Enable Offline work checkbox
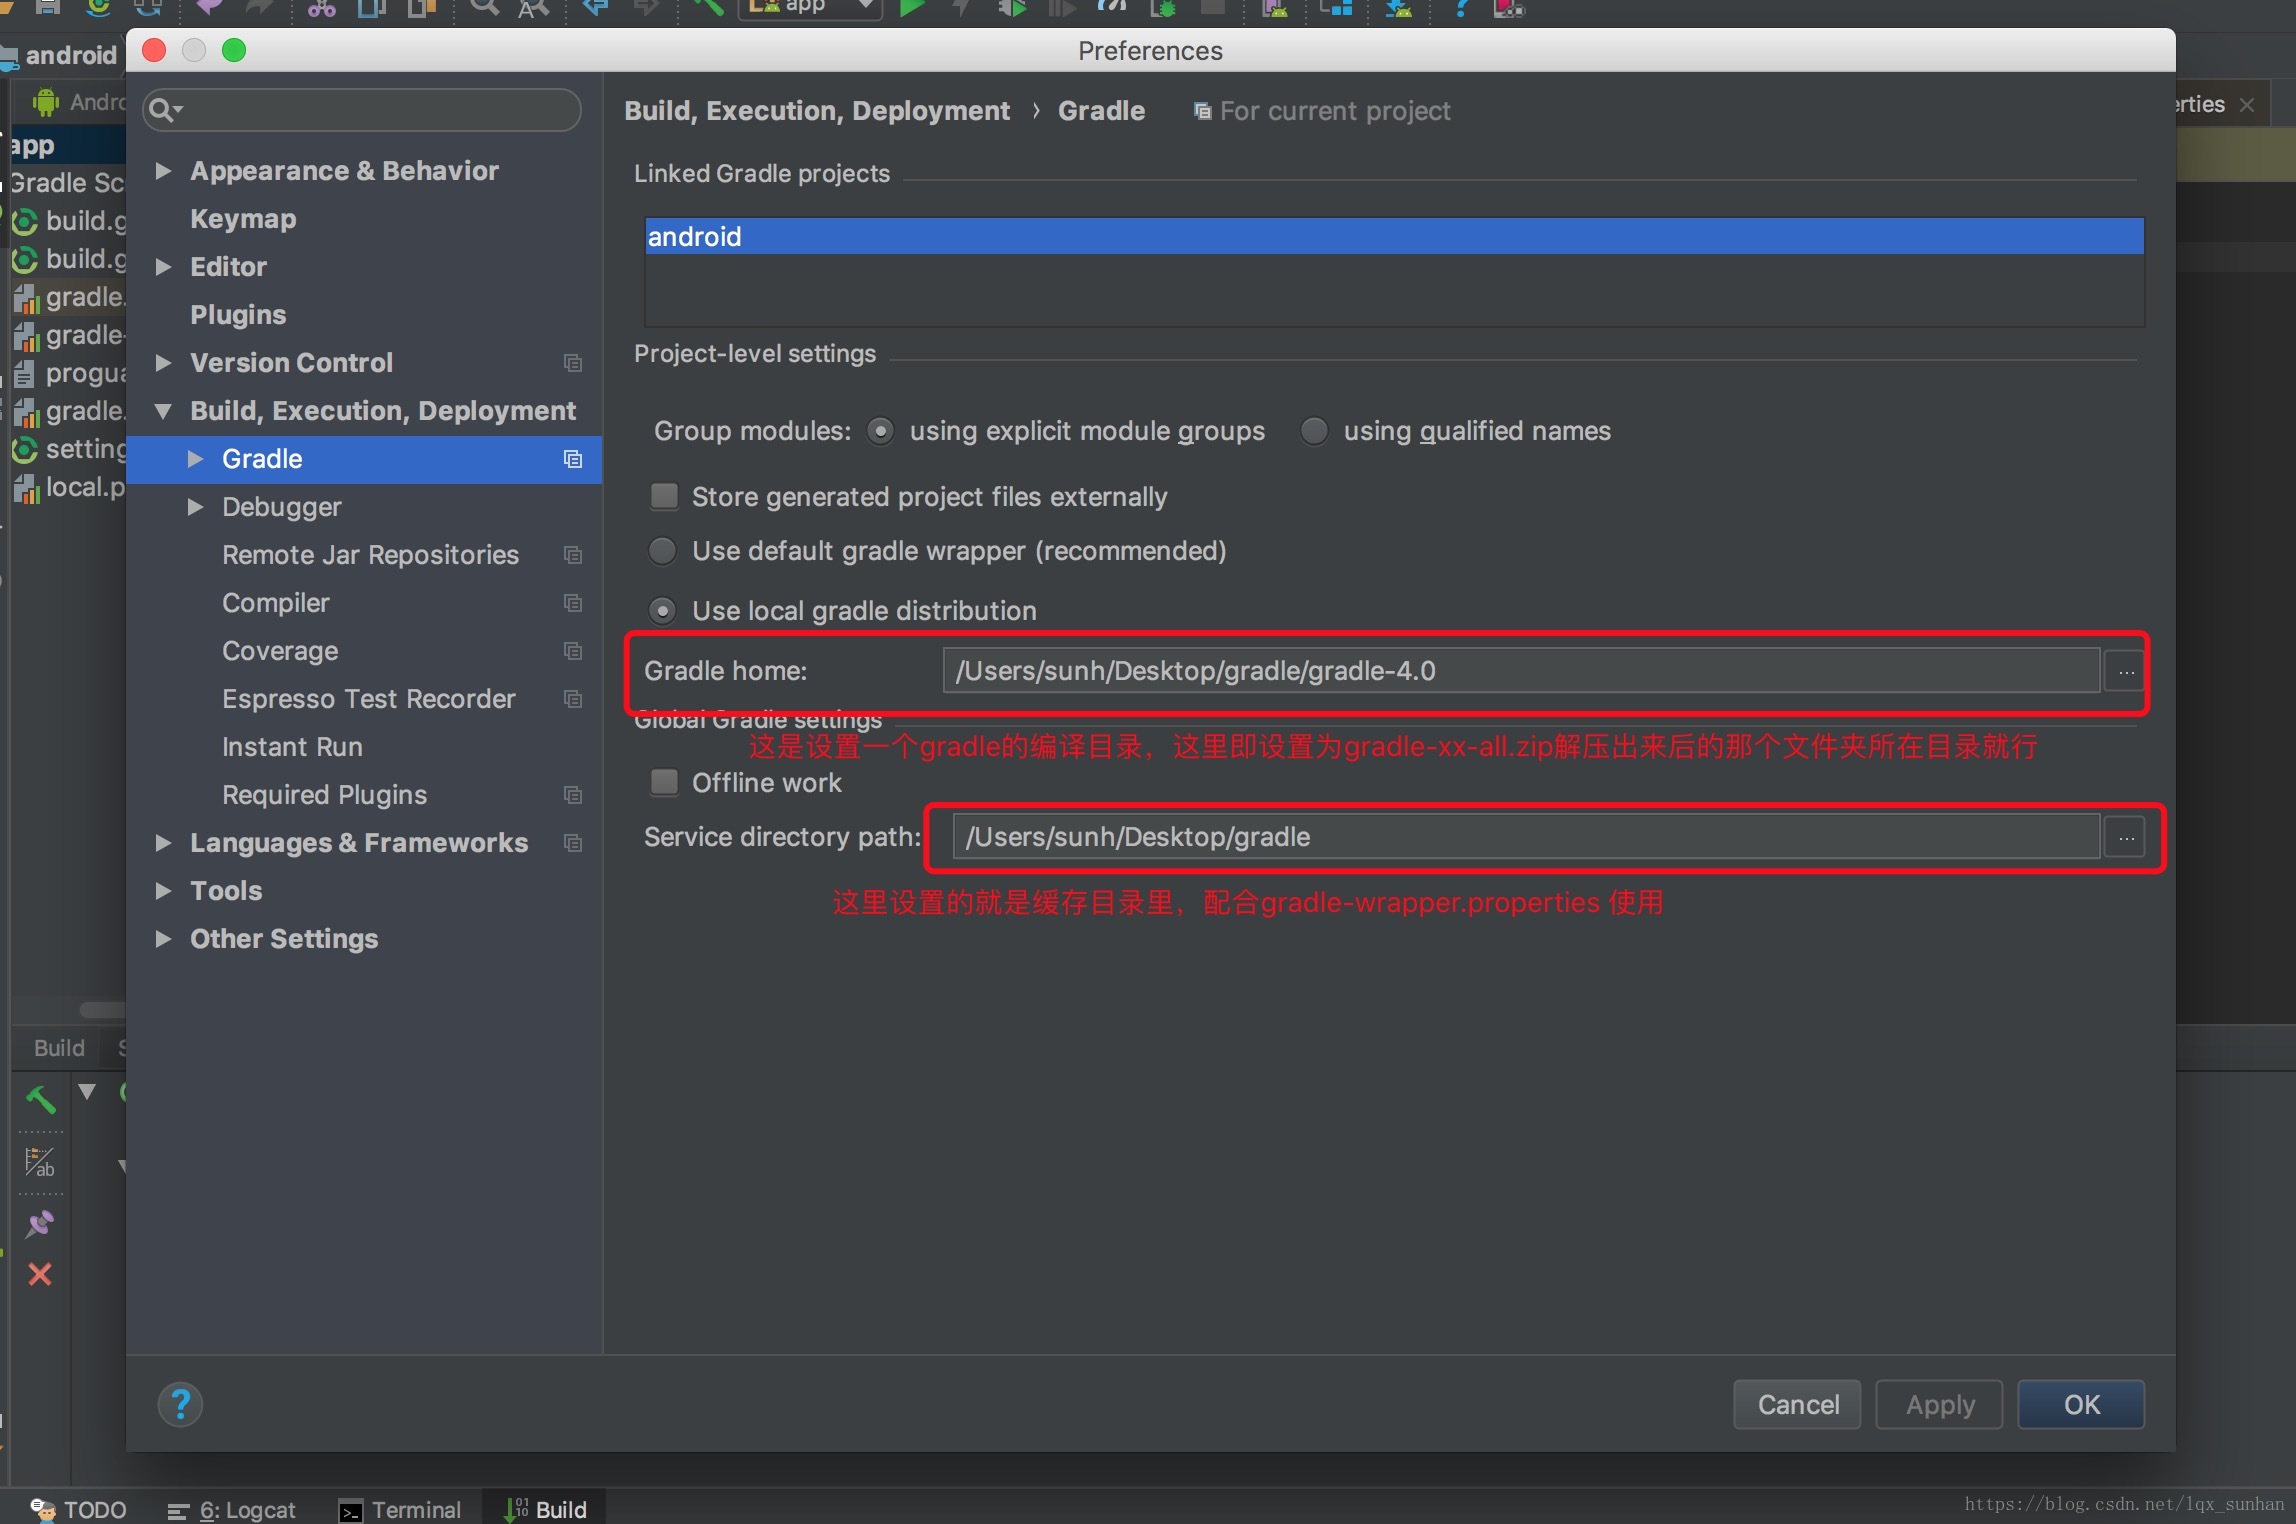 coord(664,782)
